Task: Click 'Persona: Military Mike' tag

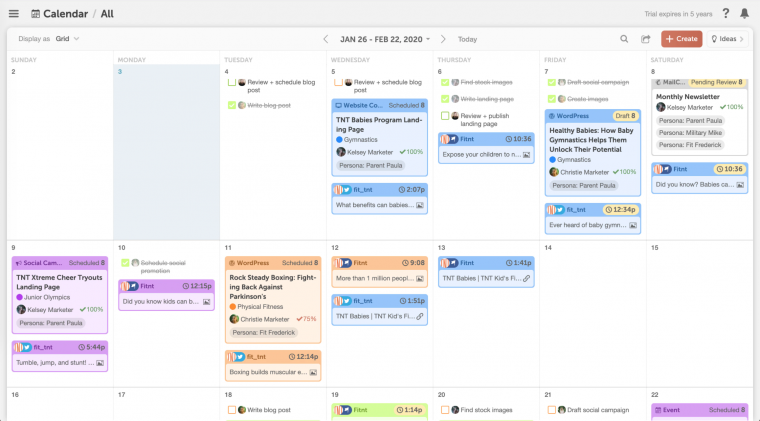Action: (690, 133)
